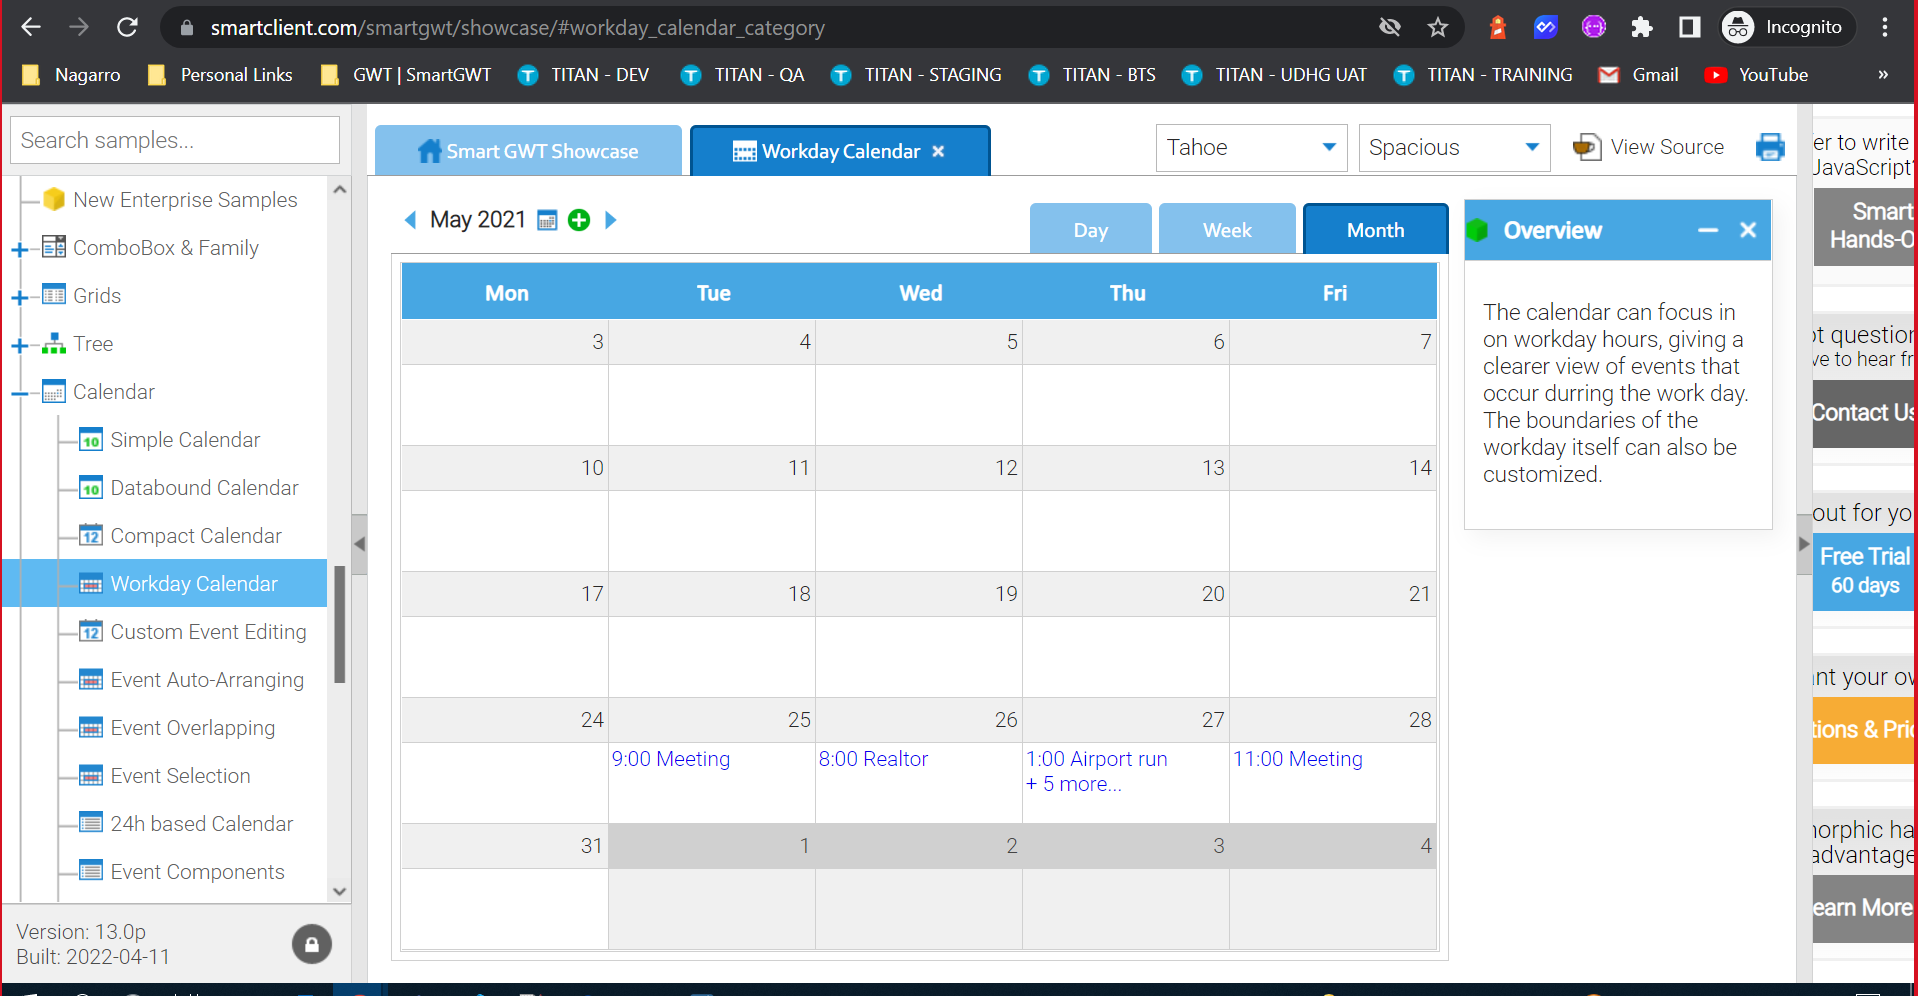
Task: Open the Simple Calendar sample
Action: pos(185,440)
